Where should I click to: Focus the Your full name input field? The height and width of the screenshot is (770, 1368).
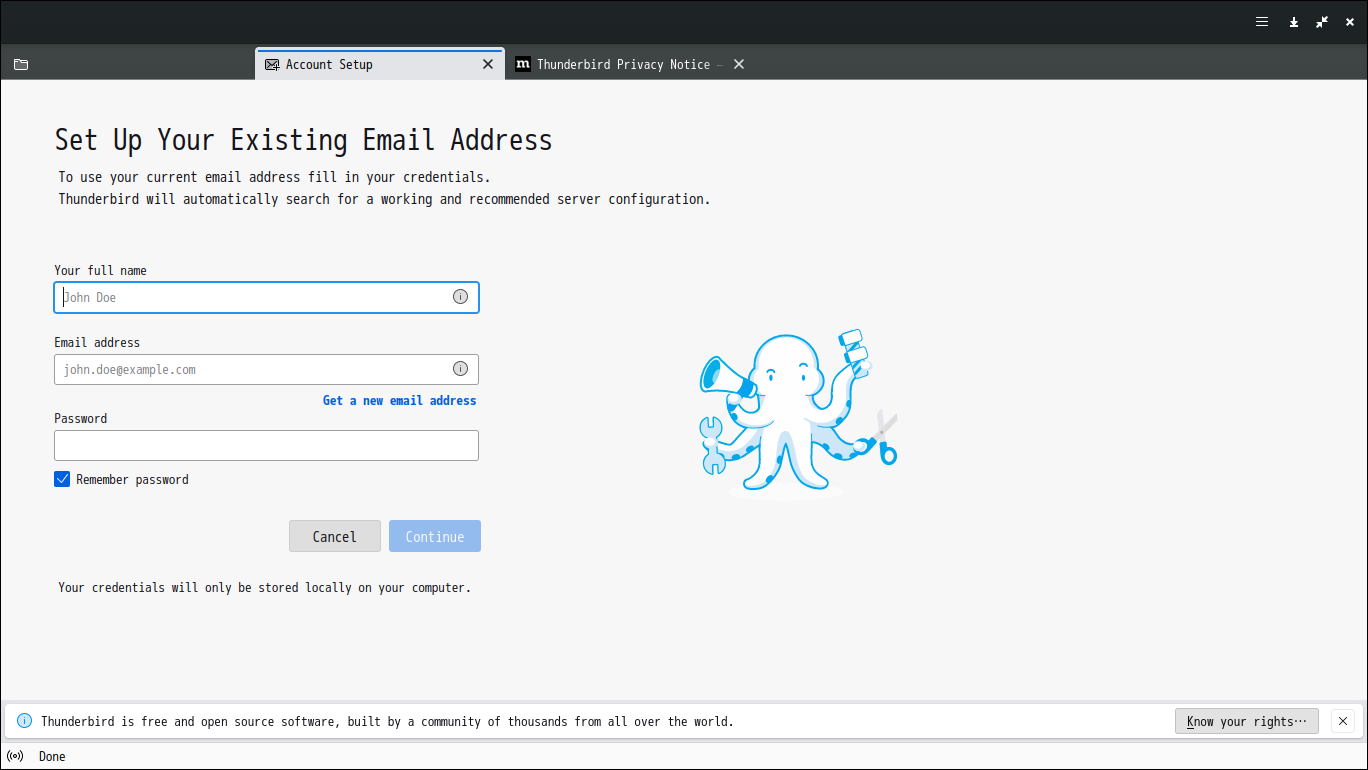(267, 297)
